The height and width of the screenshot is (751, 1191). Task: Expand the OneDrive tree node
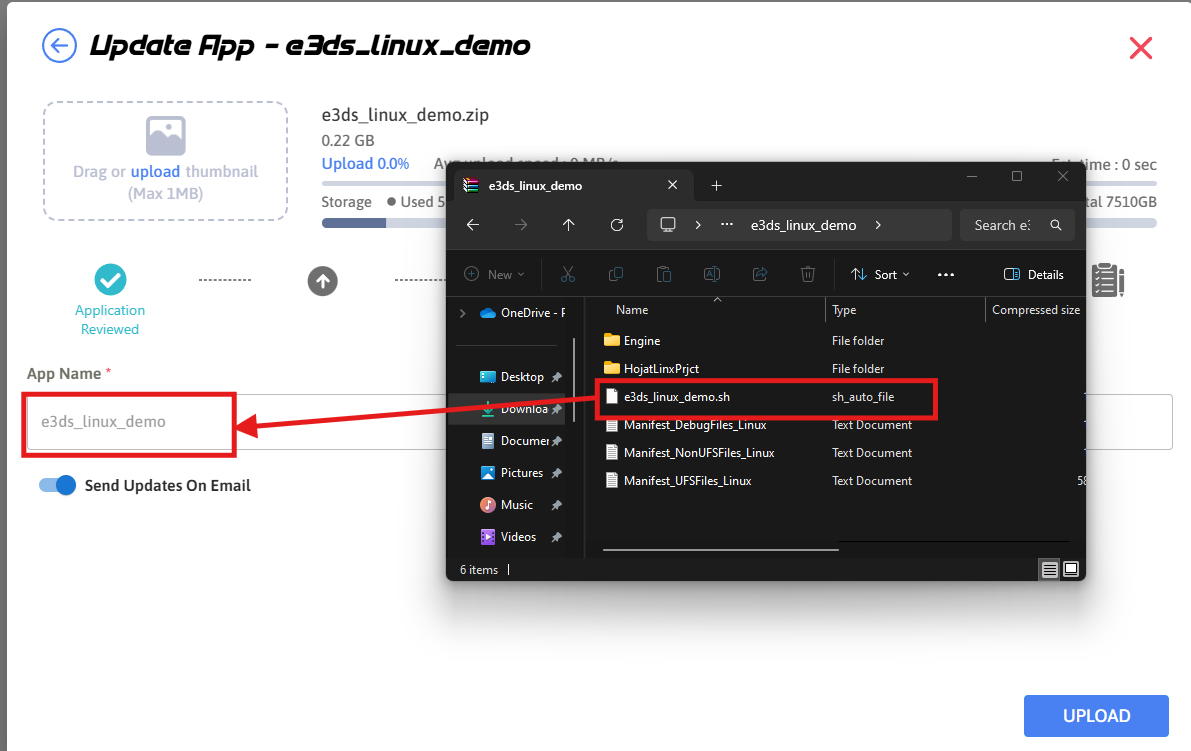point(462,313)
